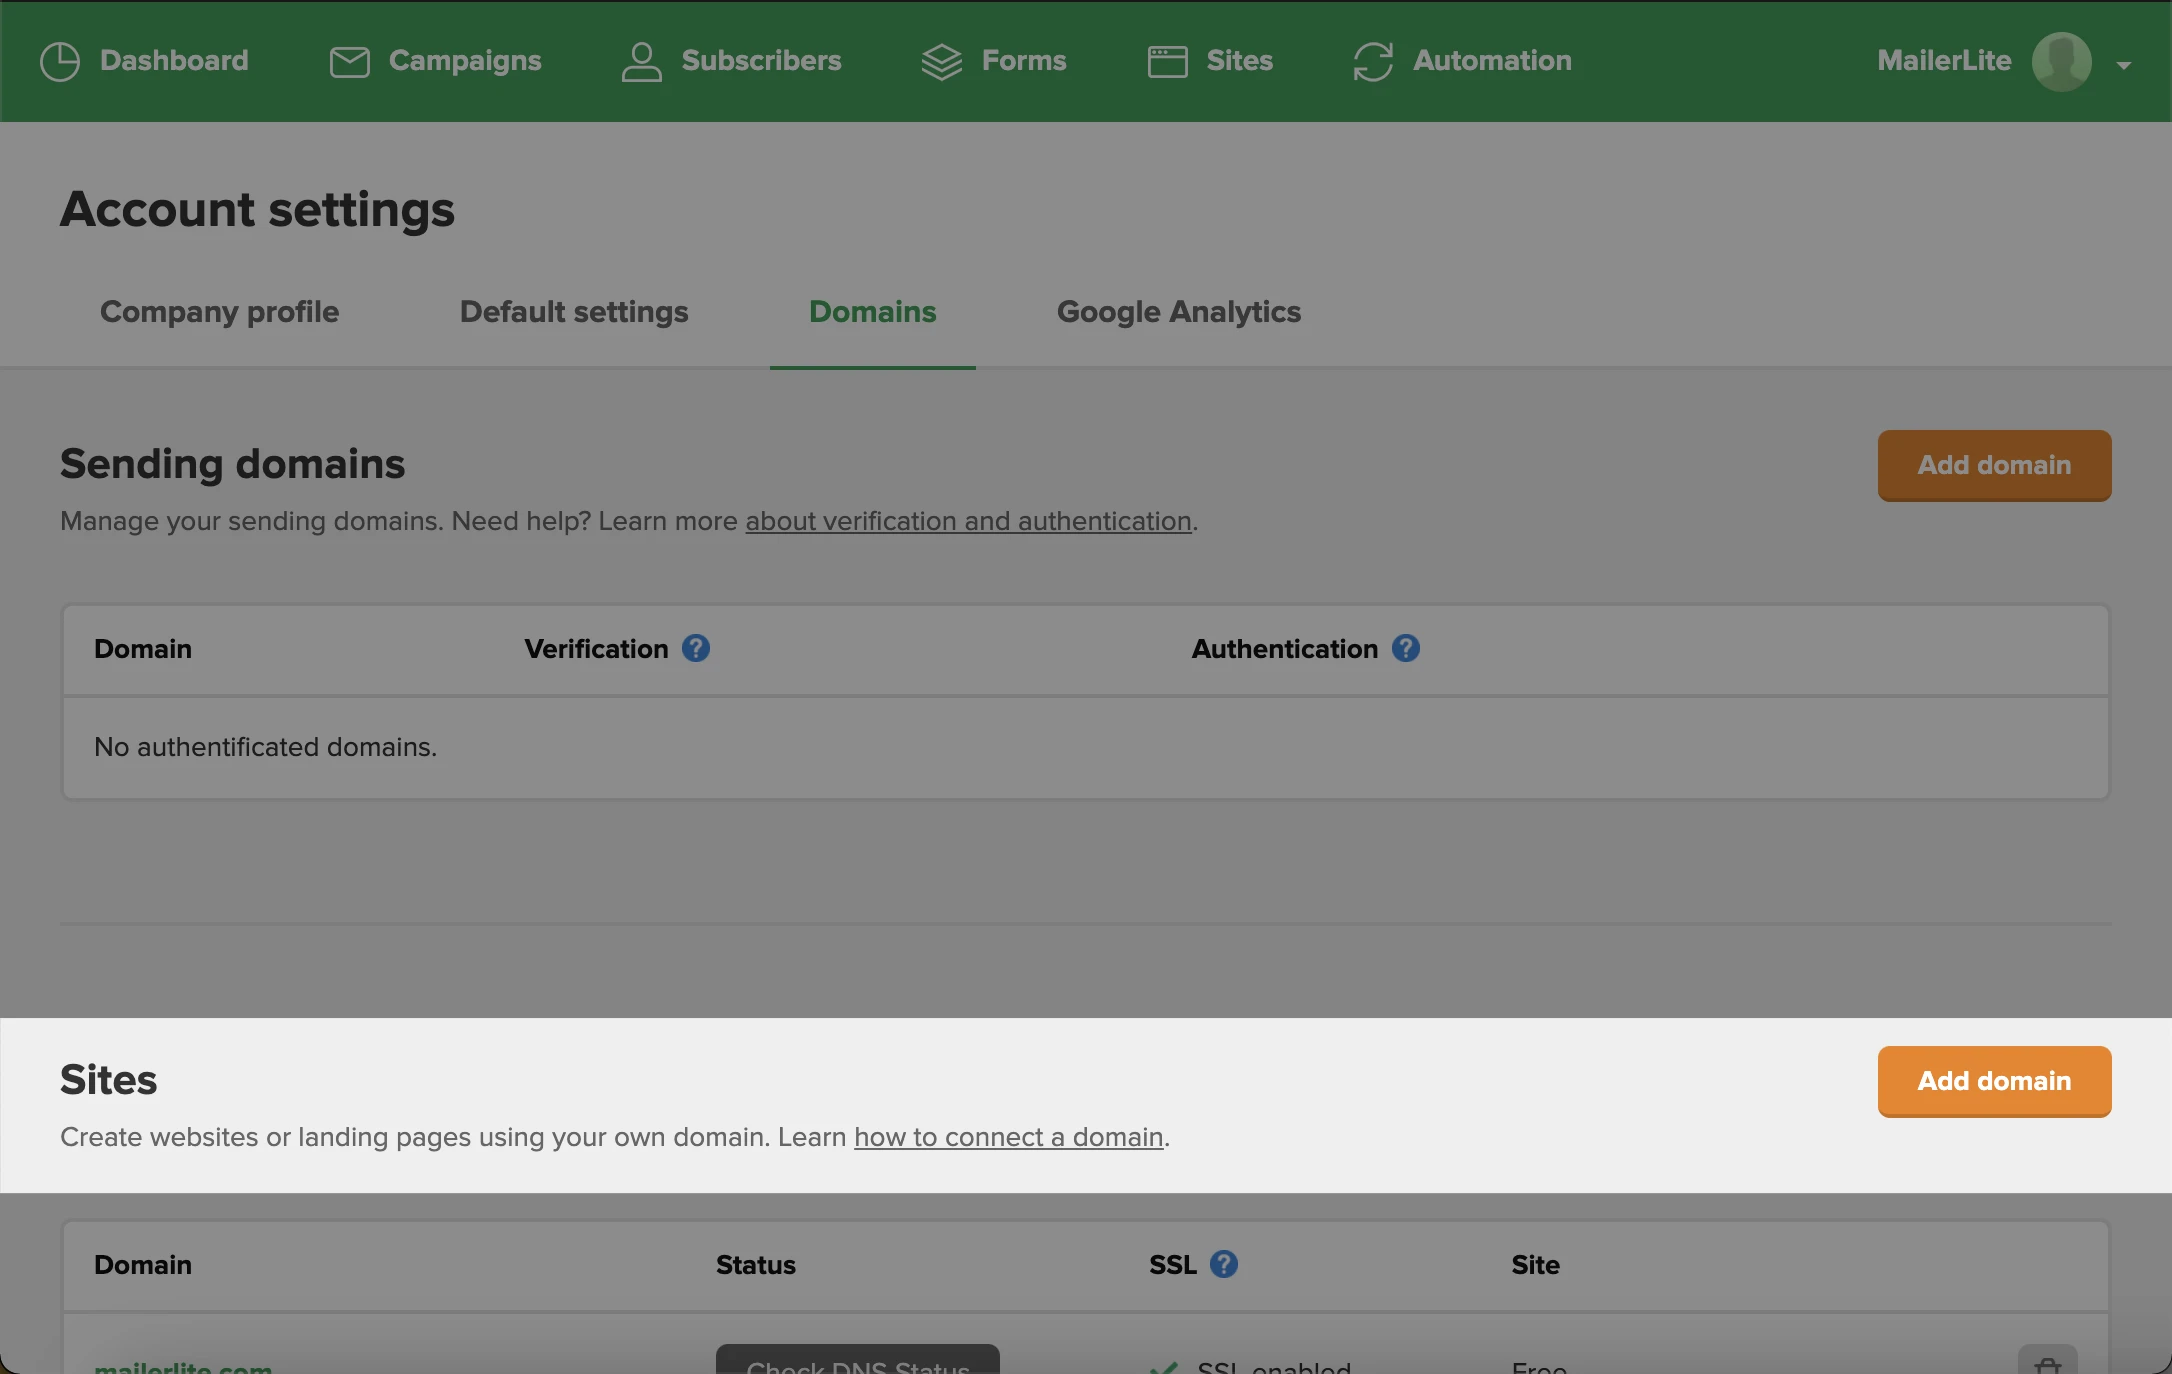The width and height of the screenshot is (2172, 1374).
Task: Add domain in Sending domains section
Action: (x=1994, y=465)
